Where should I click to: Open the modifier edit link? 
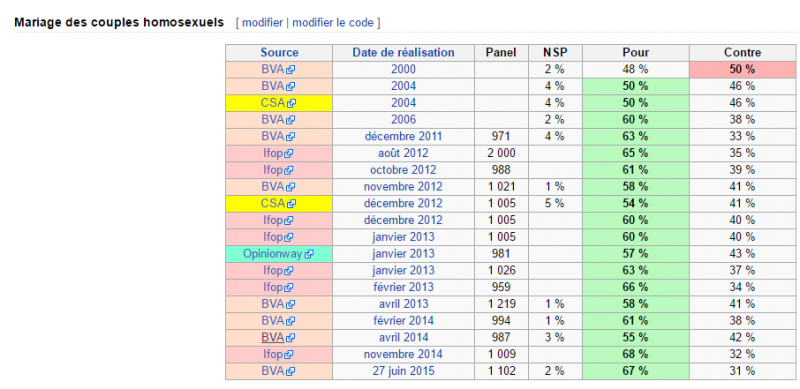point(262,22)
